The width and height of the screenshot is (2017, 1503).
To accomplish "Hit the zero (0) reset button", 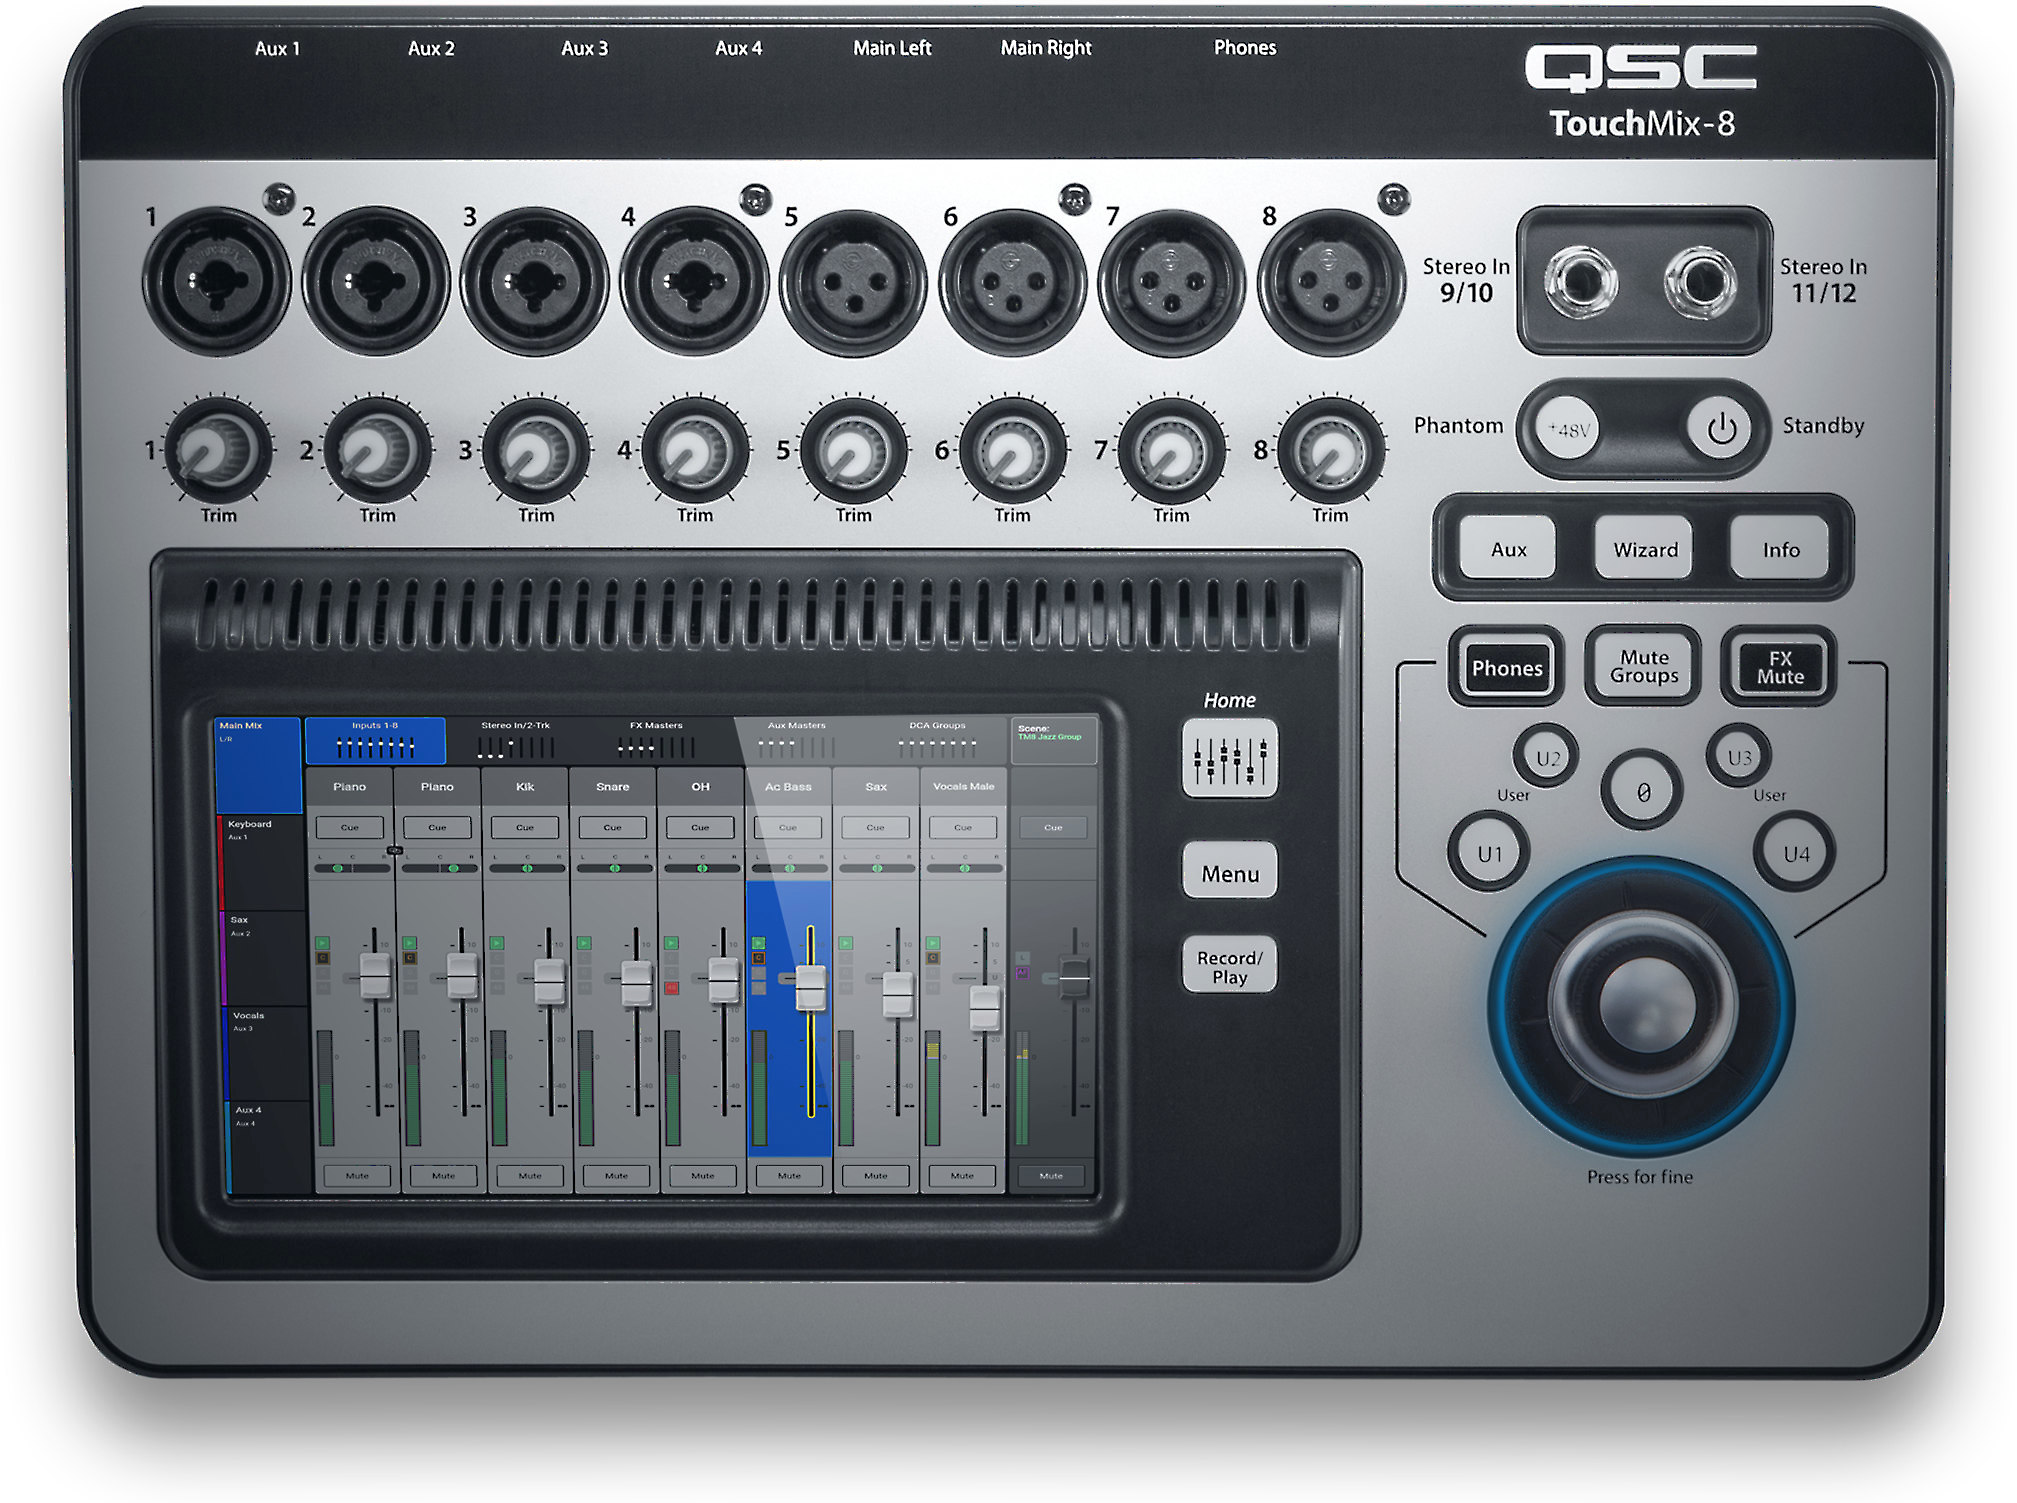I will click(x=1642, y=791).
